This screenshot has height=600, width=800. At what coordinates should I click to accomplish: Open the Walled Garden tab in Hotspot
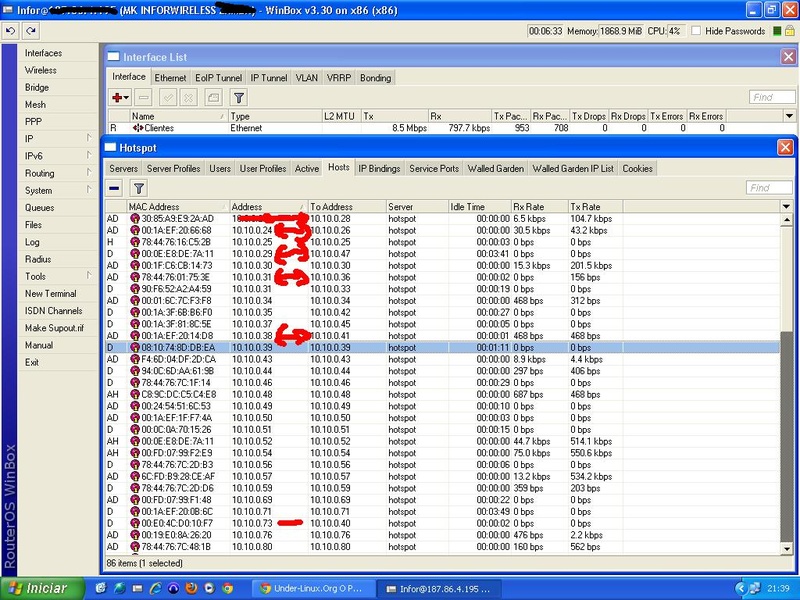(x=495, y=169)
